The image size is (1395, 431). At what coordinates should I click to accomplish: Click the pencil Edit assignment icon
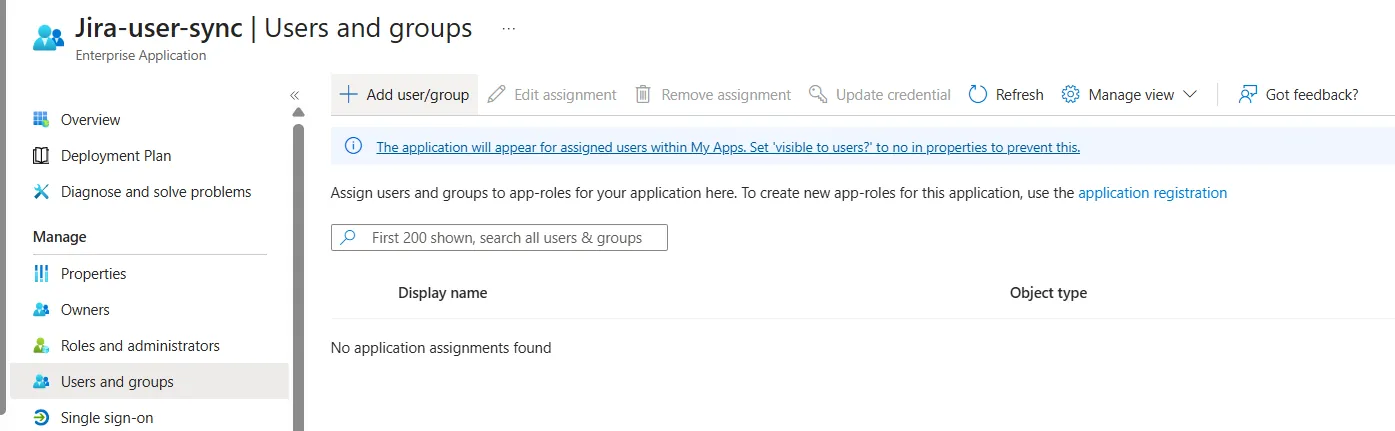pos(497,95)
